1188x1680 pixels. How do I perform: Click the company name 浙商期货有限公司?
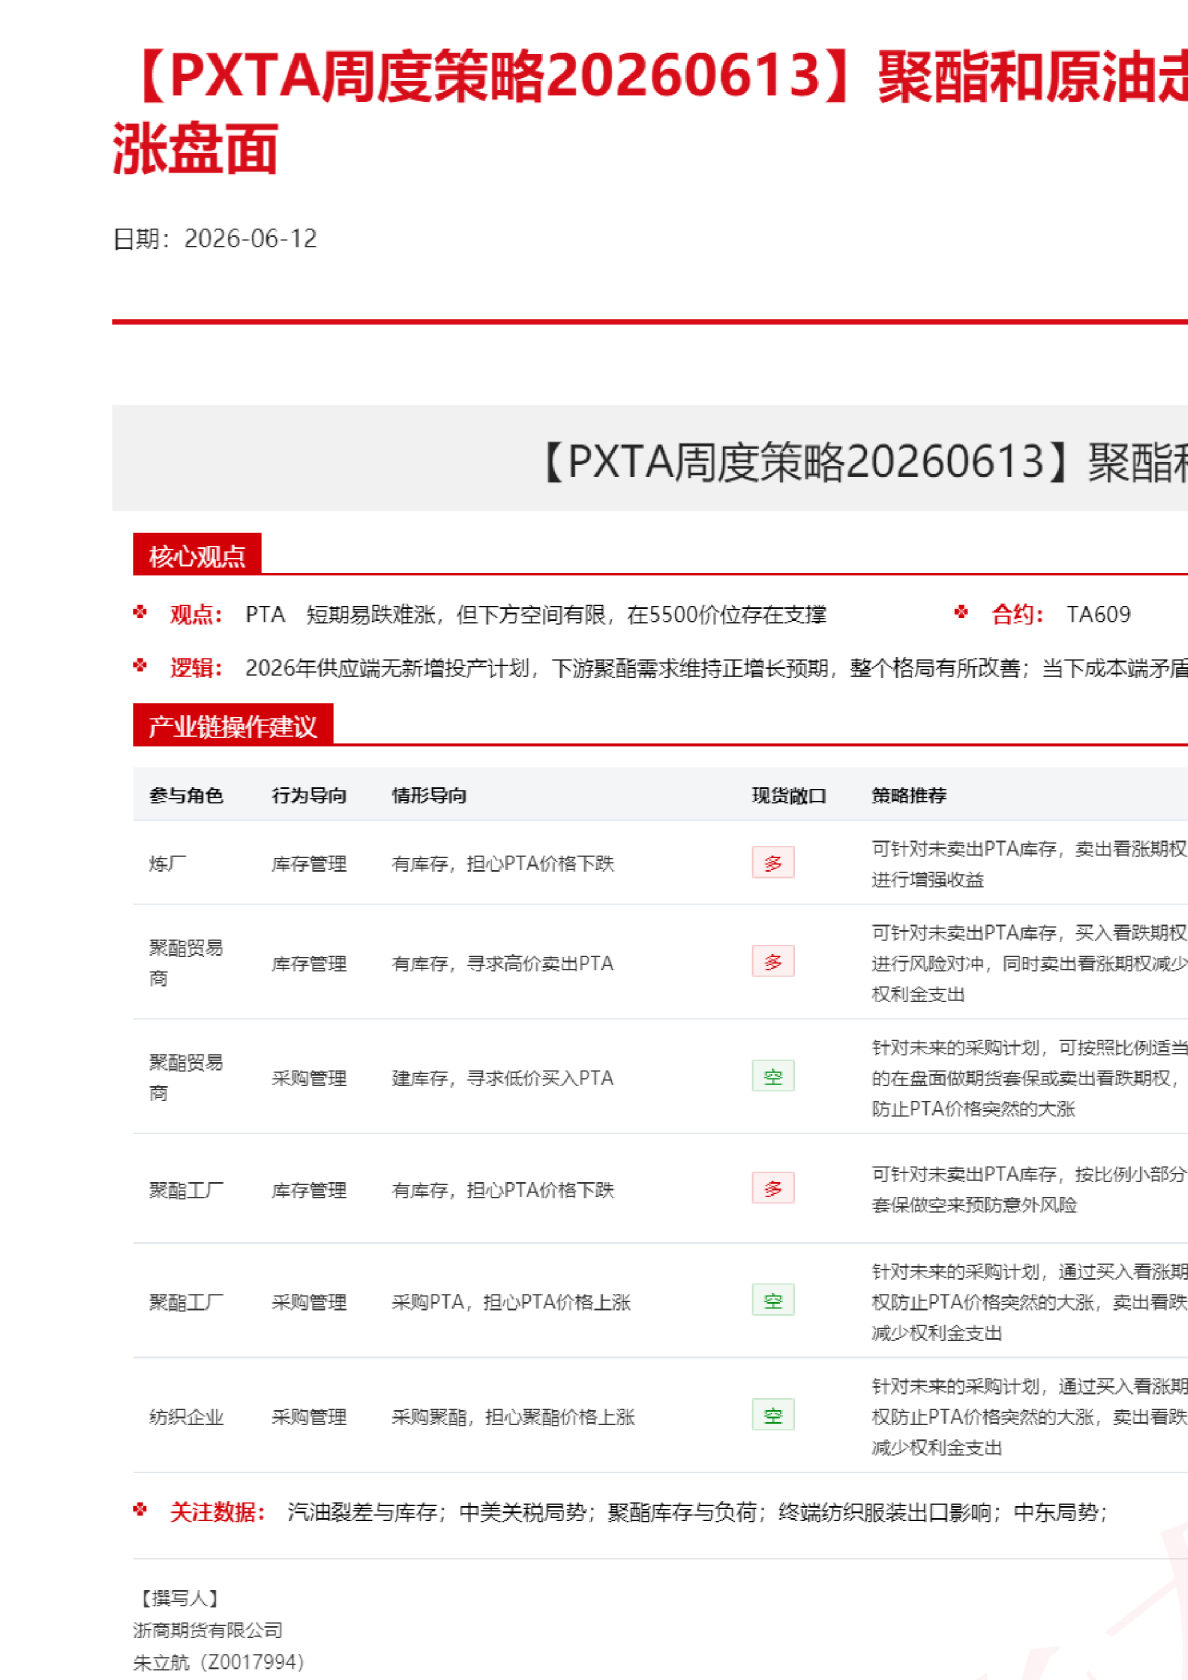pyautogui.click(x=208, y=1630)
